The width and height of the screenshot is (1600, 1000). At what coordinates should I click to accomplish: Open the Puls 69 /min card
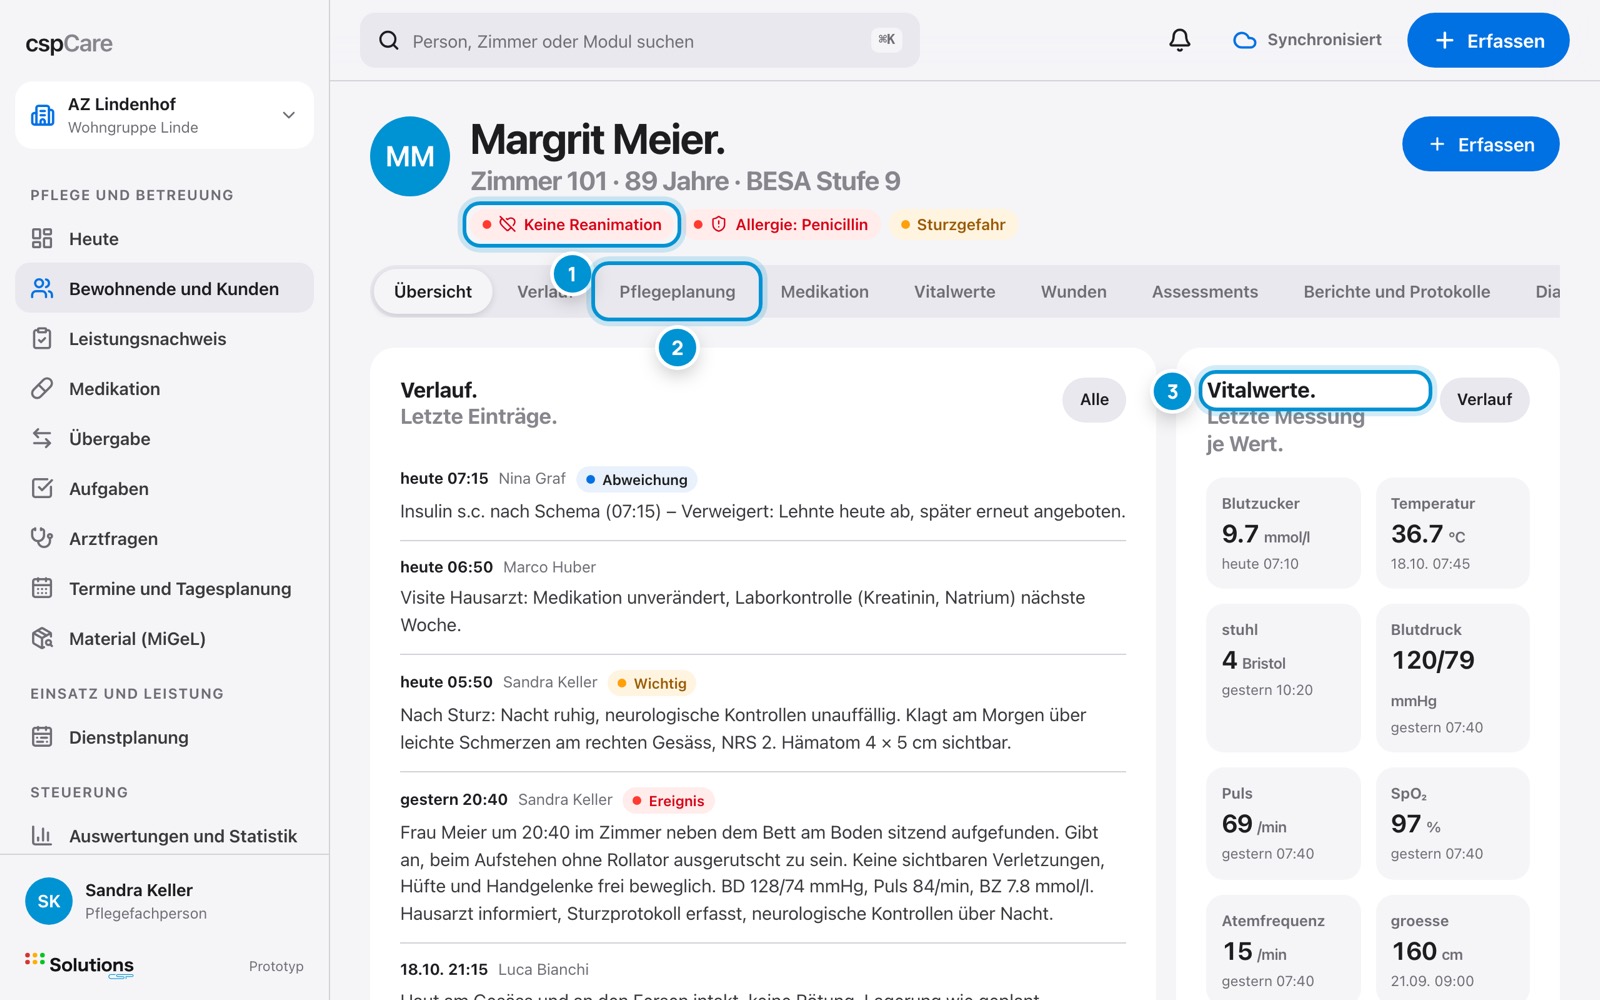[1283, 823]
